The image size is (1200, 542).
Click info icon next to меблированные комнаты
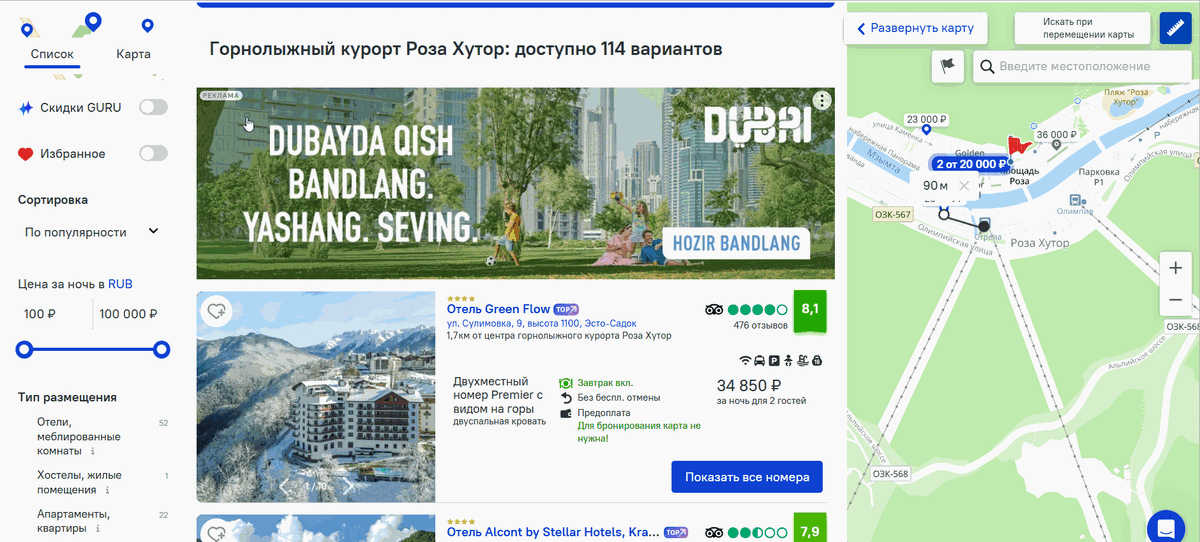pos(92,452)
